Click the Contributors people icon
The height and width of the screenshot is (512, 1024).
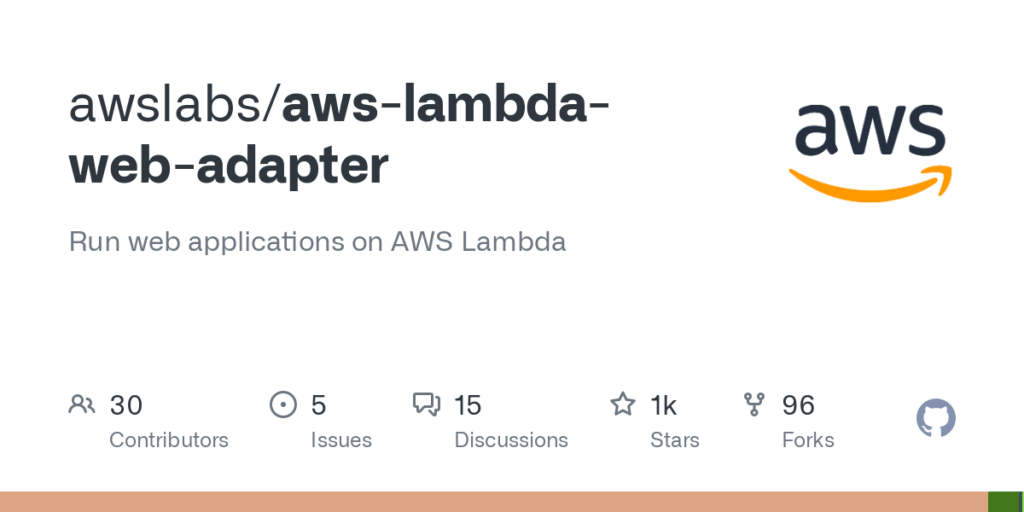81,404
